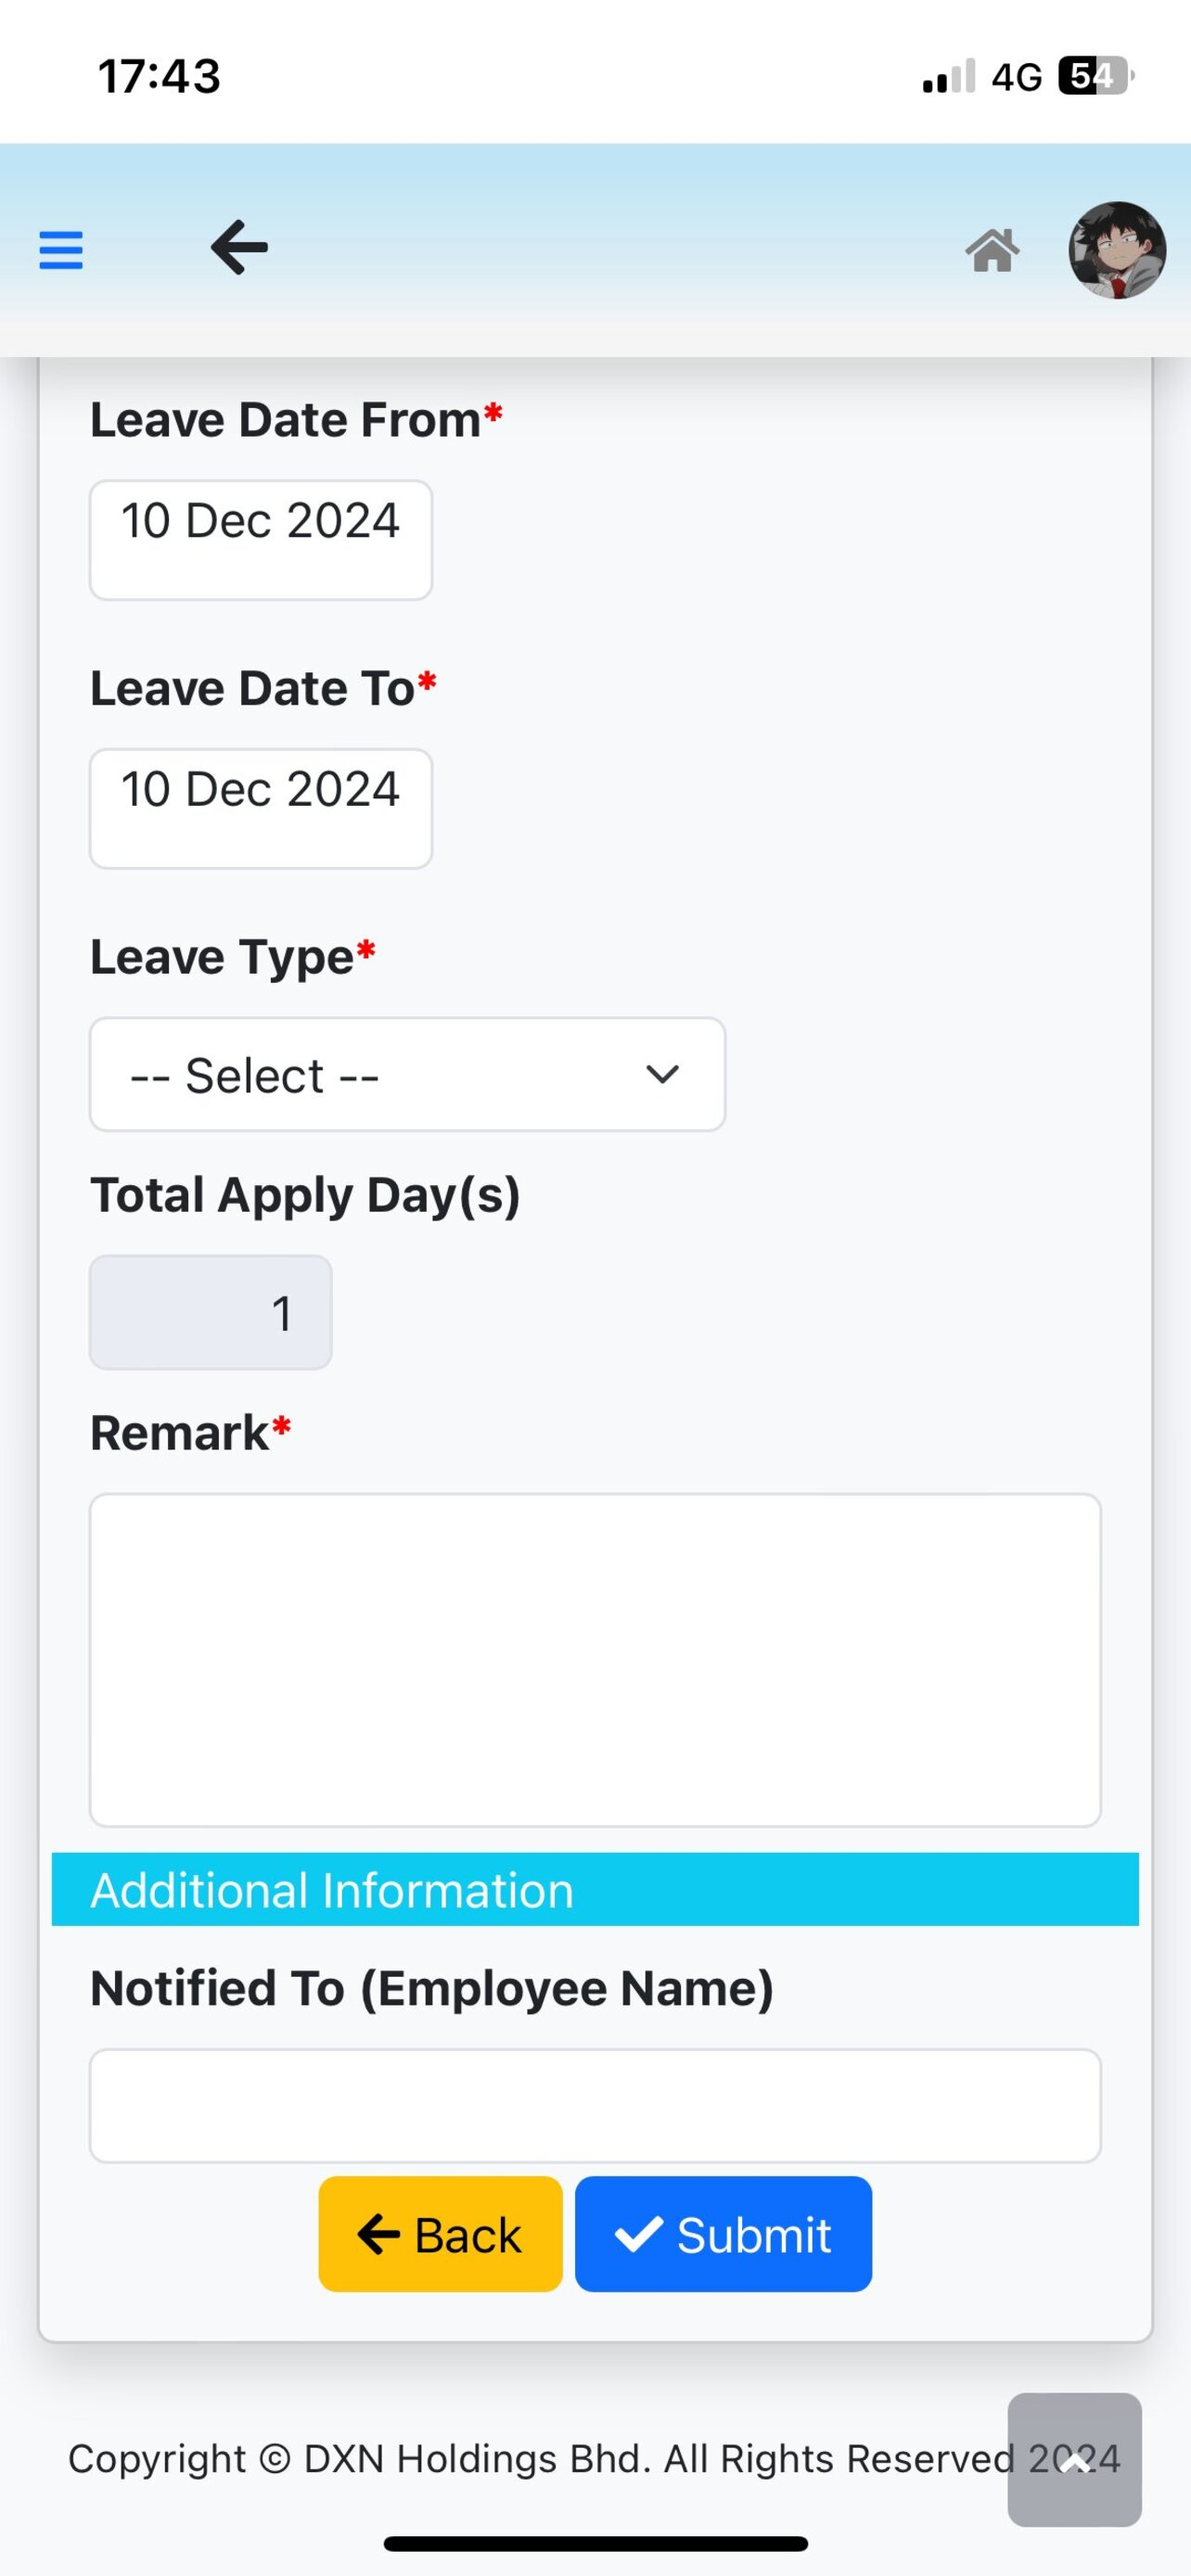Tap the blue Submit button

[x=723, y=2234]
